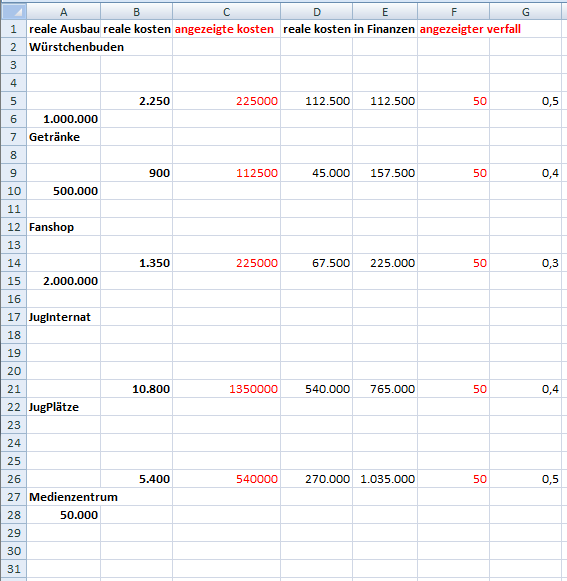Select cell with value 10.800
Viewport: 567px width, 581px height.
tap(136, 389)
